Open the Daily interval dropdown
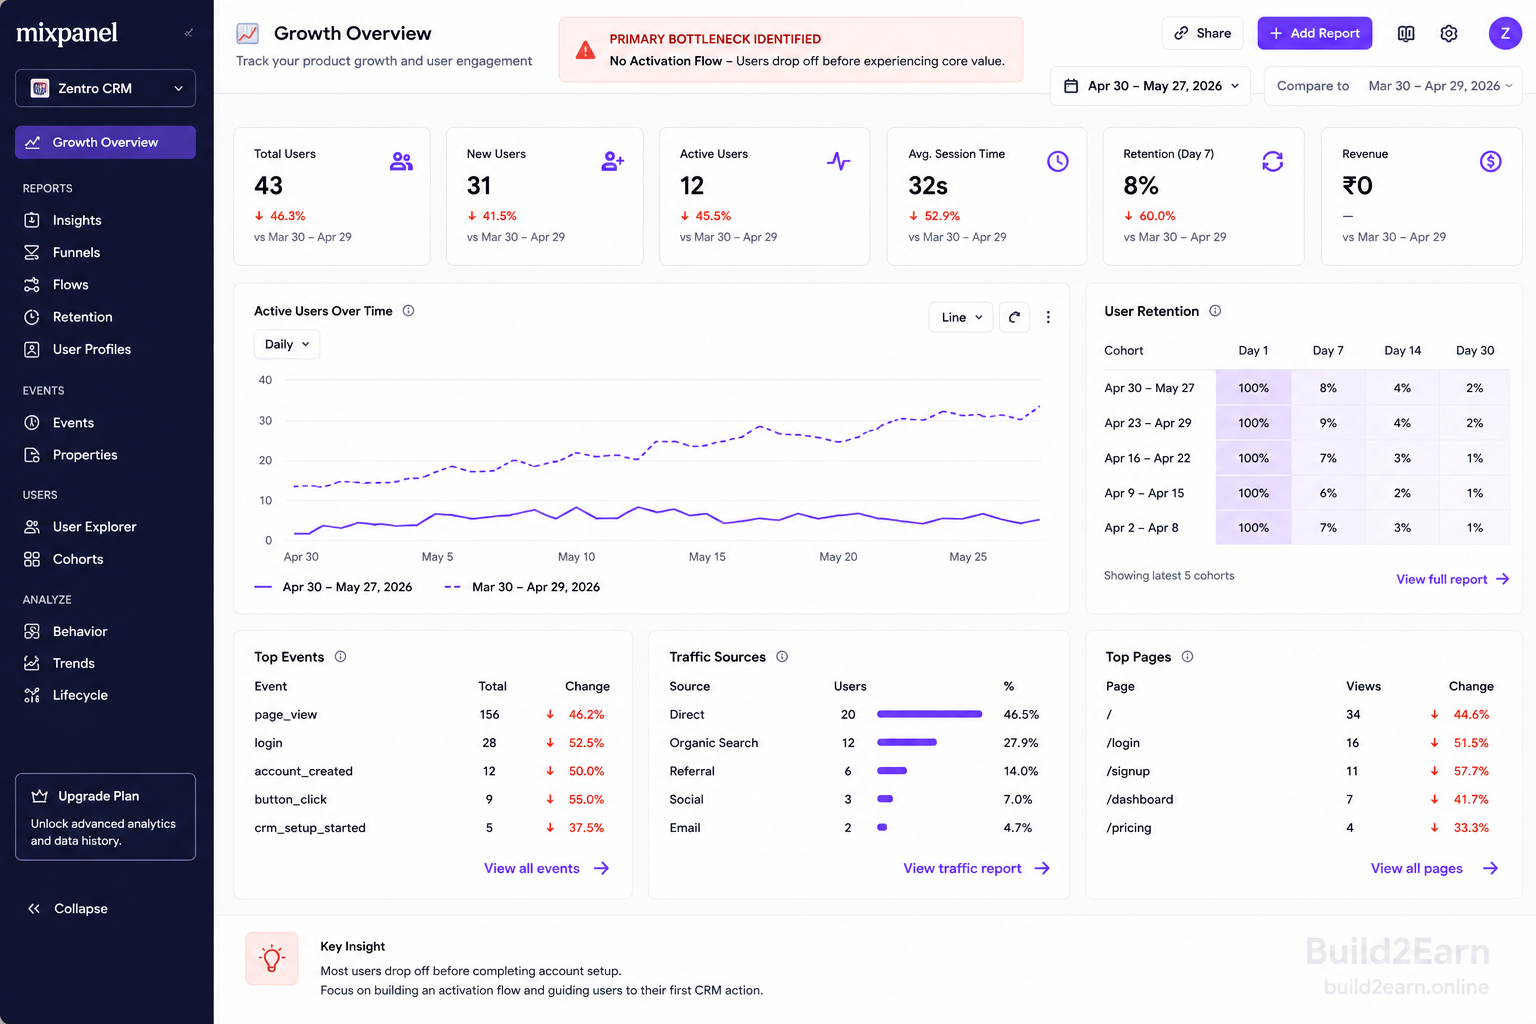Screen dimensions: 1536x1024 [287, 344]
